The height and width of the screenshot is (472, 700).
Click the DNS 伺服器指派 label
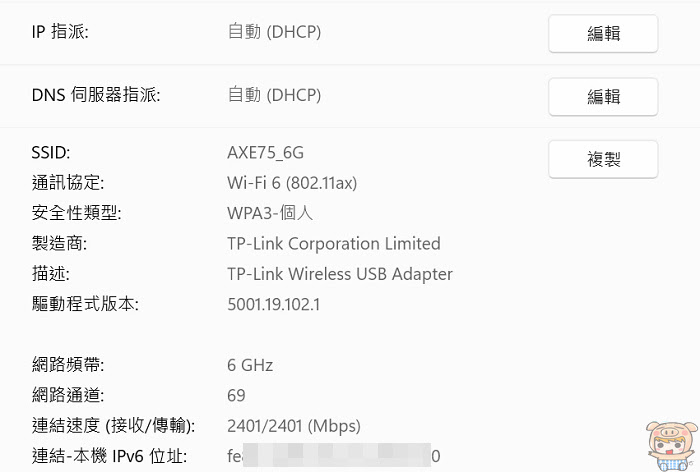96,95
